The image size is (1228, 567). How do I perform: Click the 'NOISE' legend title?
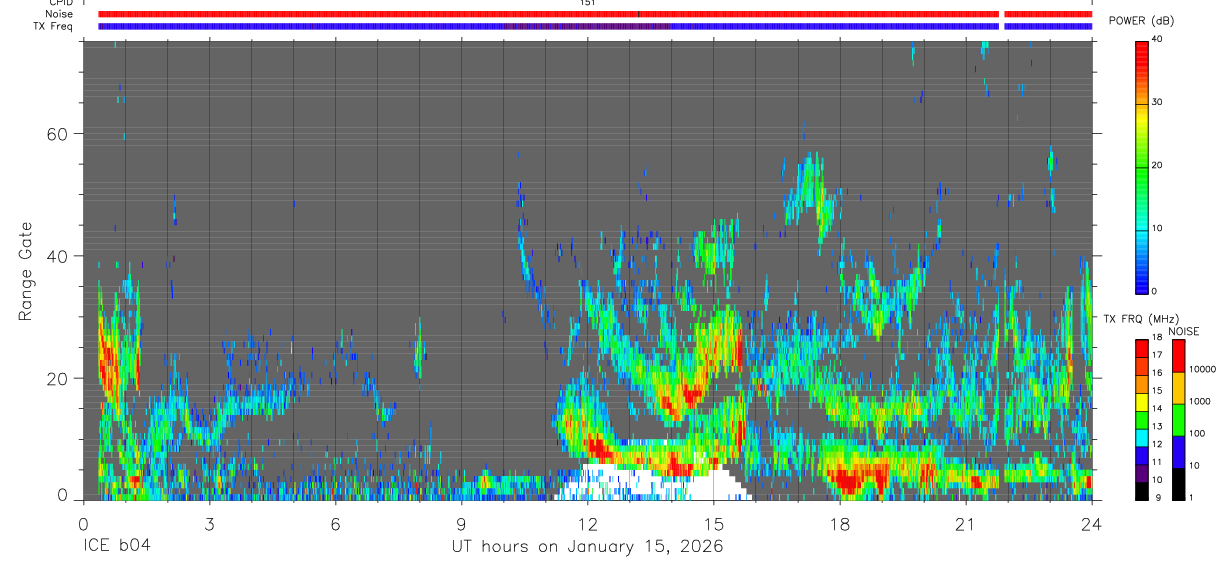click(1185, 331)
